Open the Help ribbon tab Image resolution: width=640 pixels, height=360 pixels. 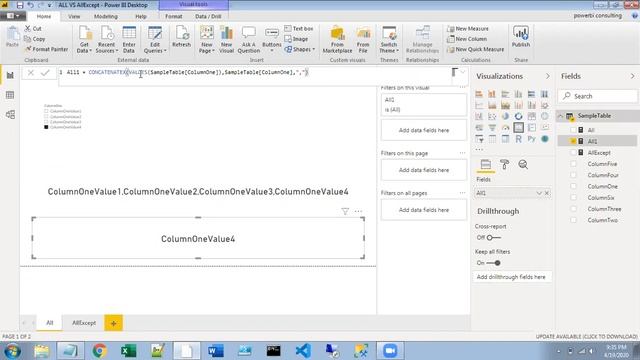click(x=141, y=16)
